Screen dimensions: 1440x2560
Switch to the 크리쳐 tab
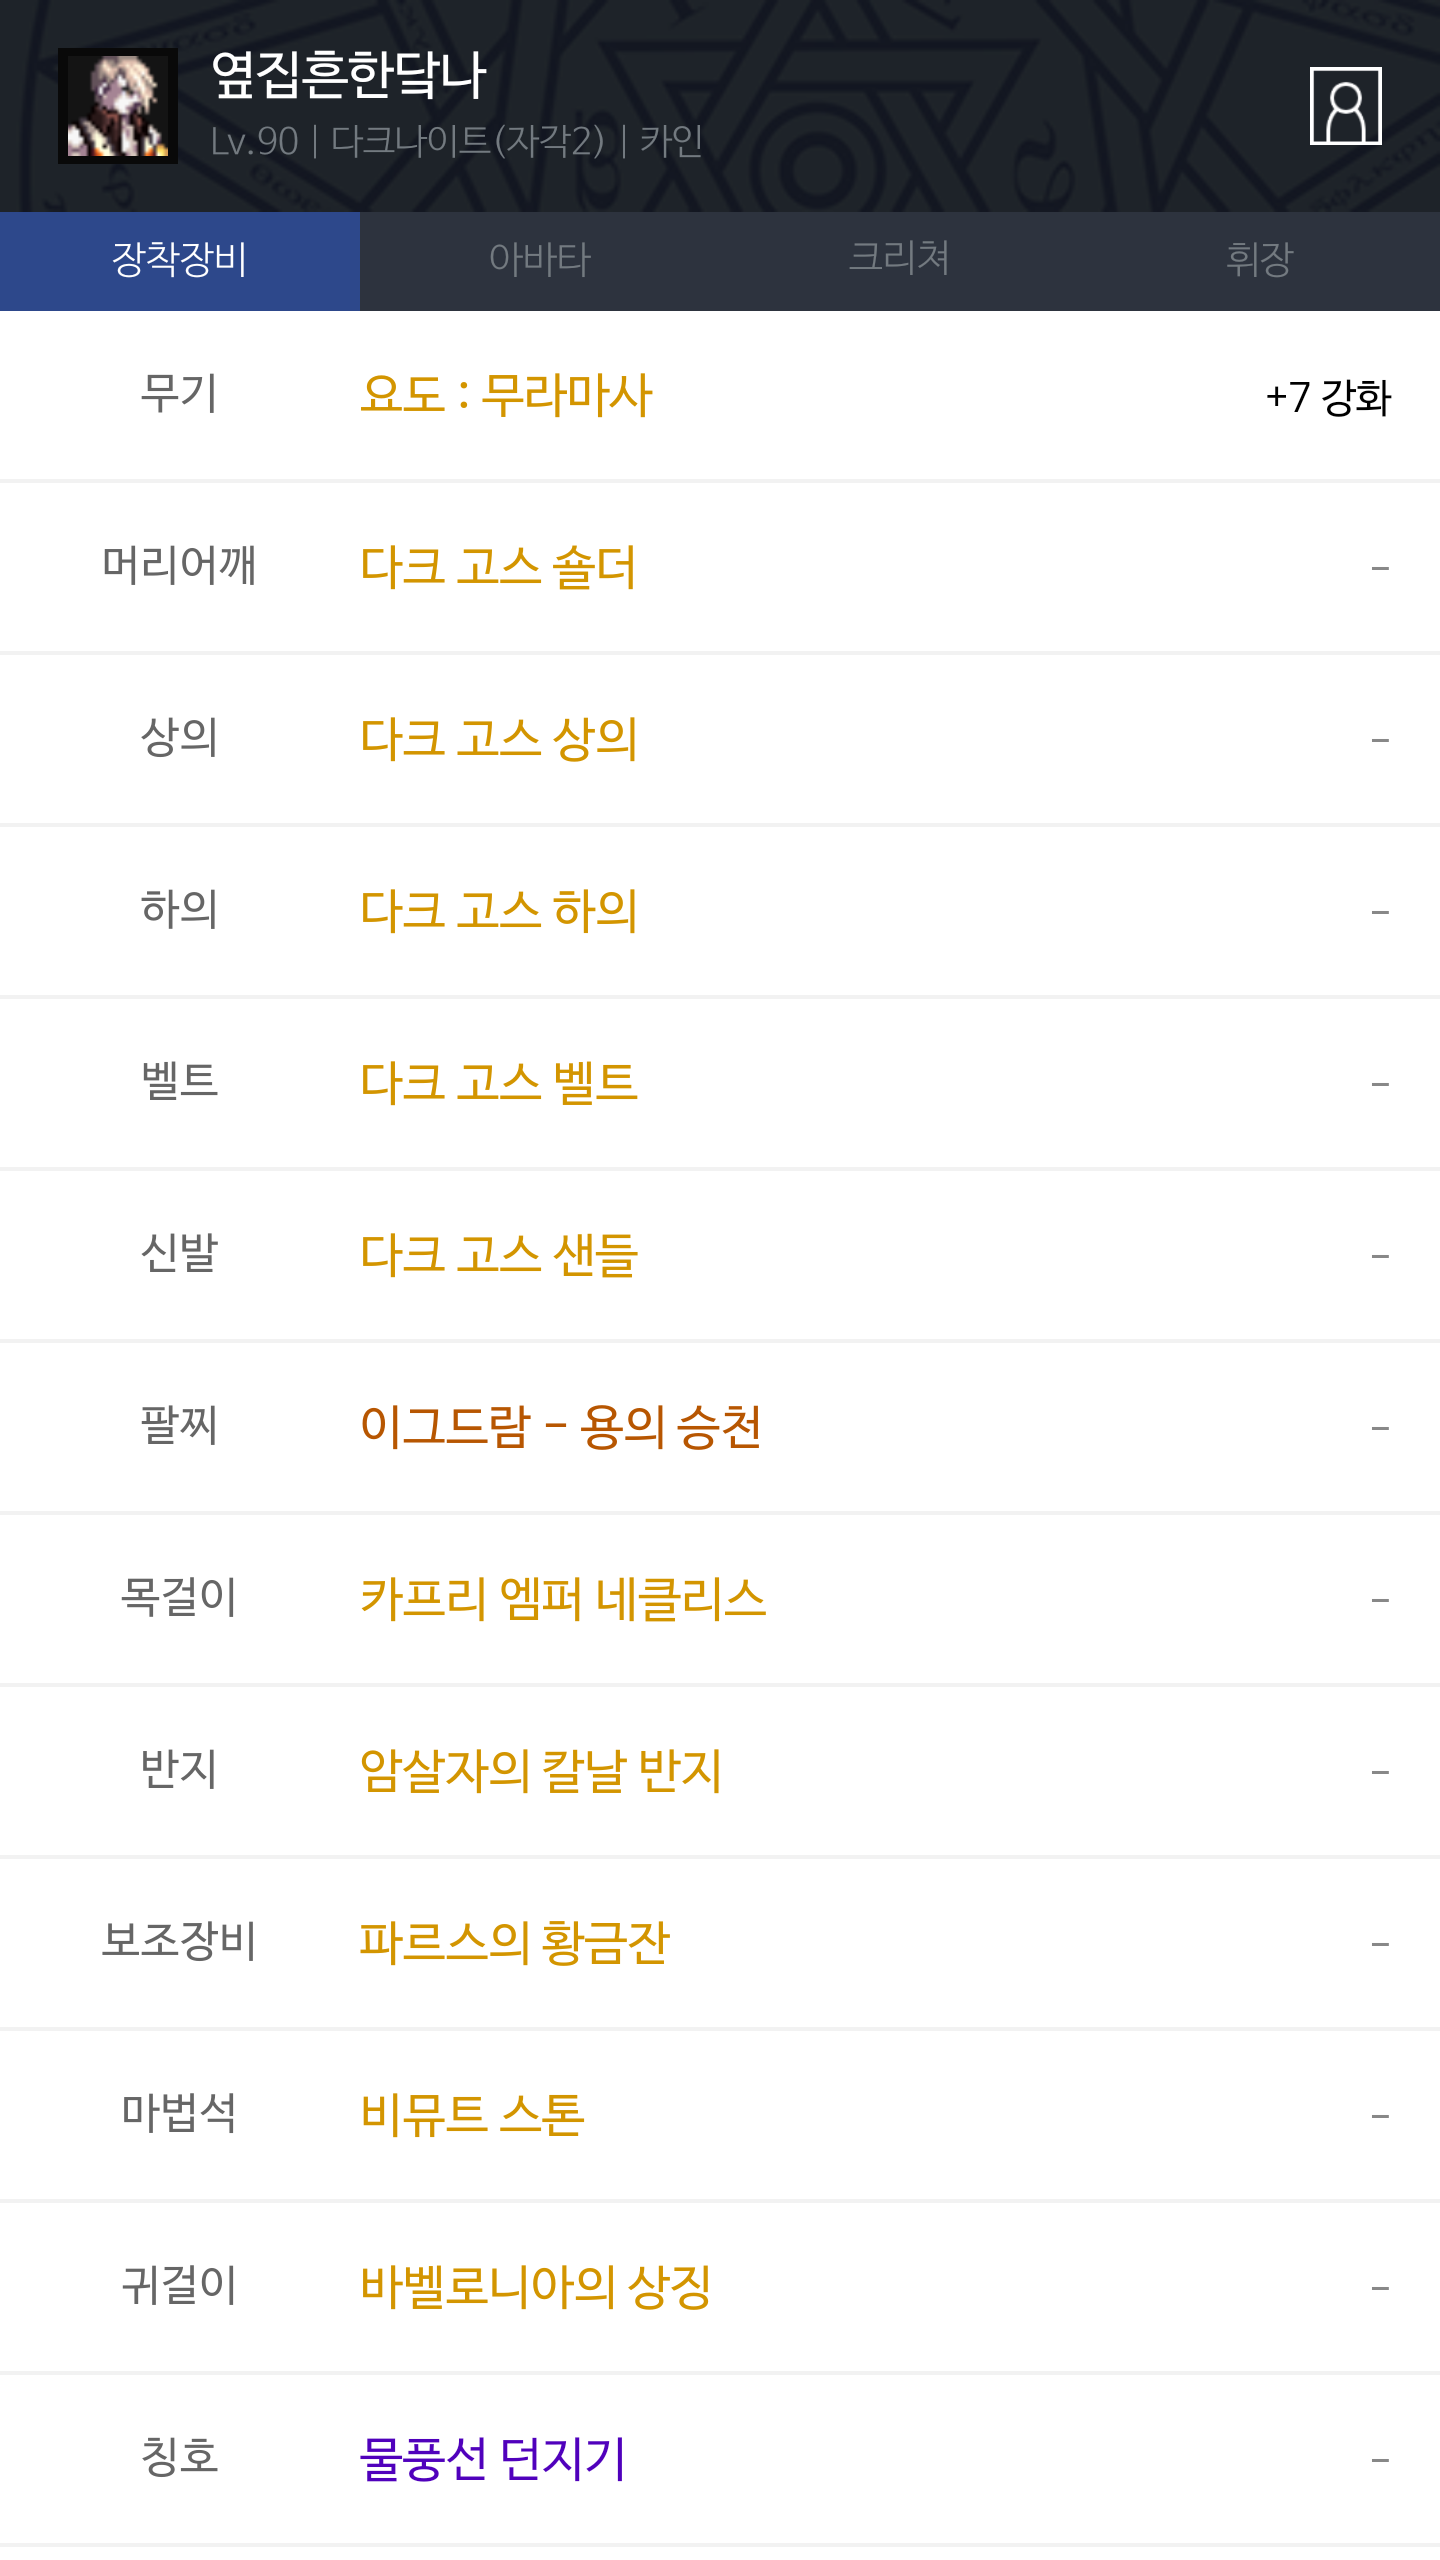pos(899,260)
